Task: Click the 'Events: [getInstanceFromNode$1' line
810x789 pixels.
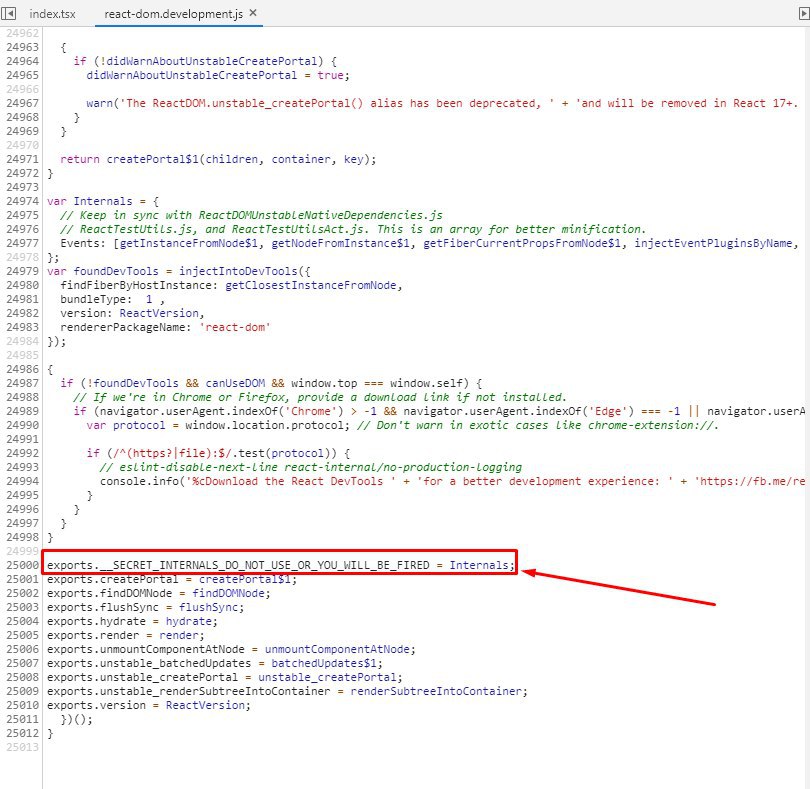Action: [x=429, y=243]
